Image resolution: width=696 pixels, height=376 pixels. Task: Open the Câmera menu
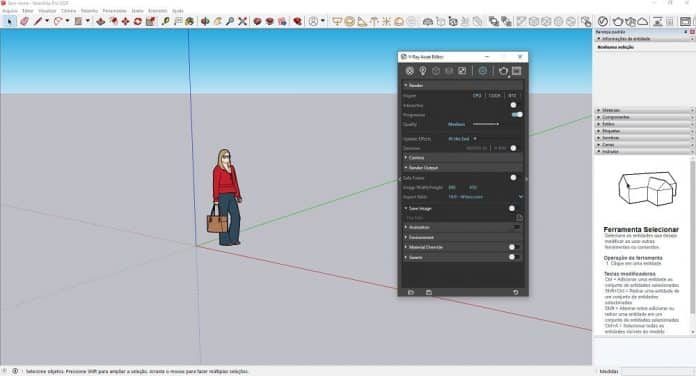pyautogui.click(x=68, y=11)
